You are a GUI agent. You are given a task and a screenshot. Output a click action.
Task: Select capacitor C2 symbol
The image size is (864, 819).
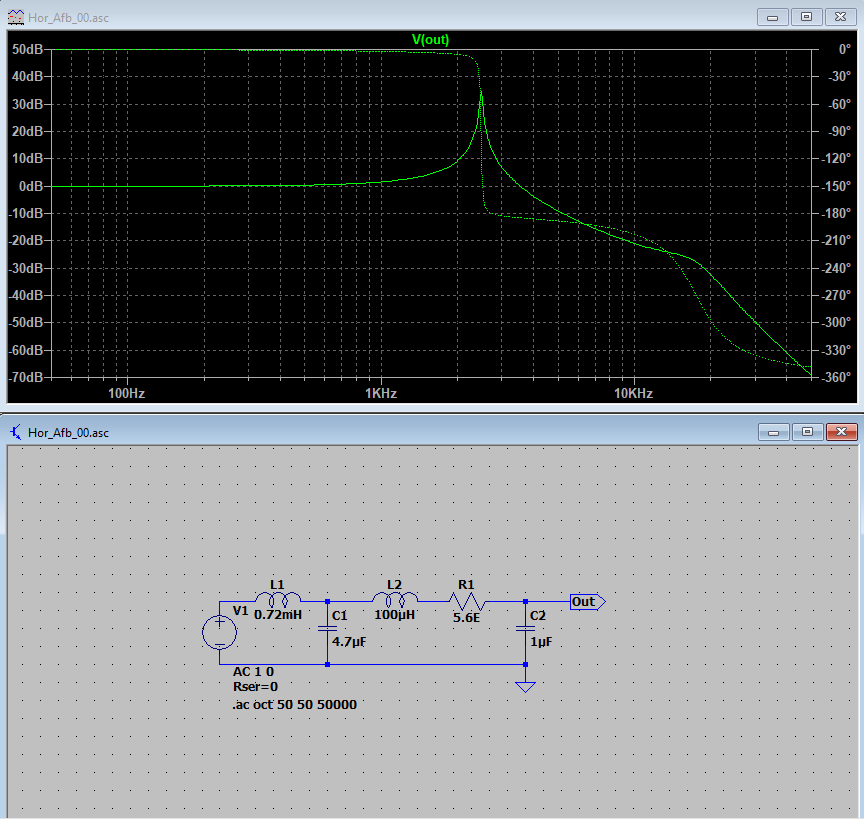point(525,628)
